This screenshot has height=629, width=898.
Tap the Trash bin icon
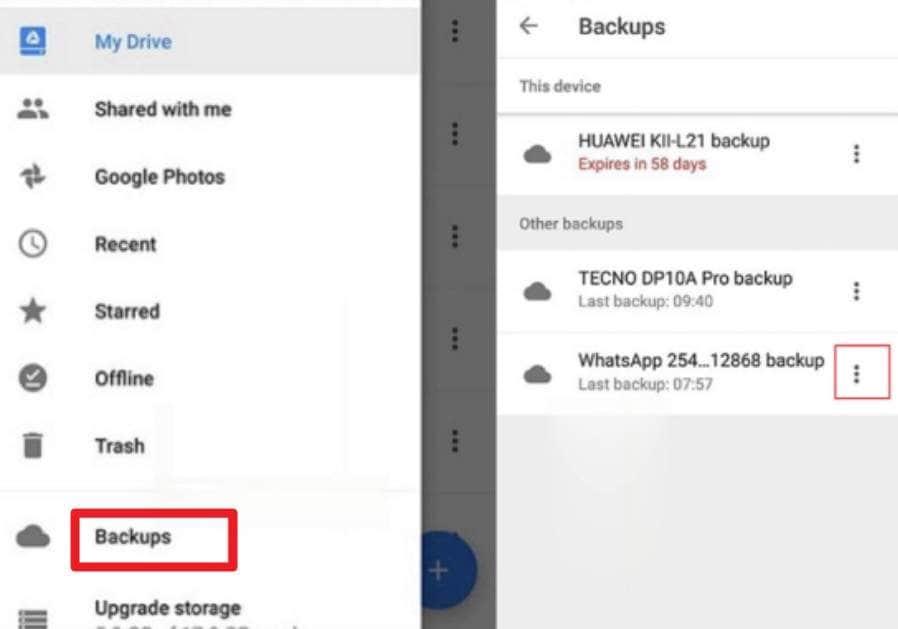point(33,446)
